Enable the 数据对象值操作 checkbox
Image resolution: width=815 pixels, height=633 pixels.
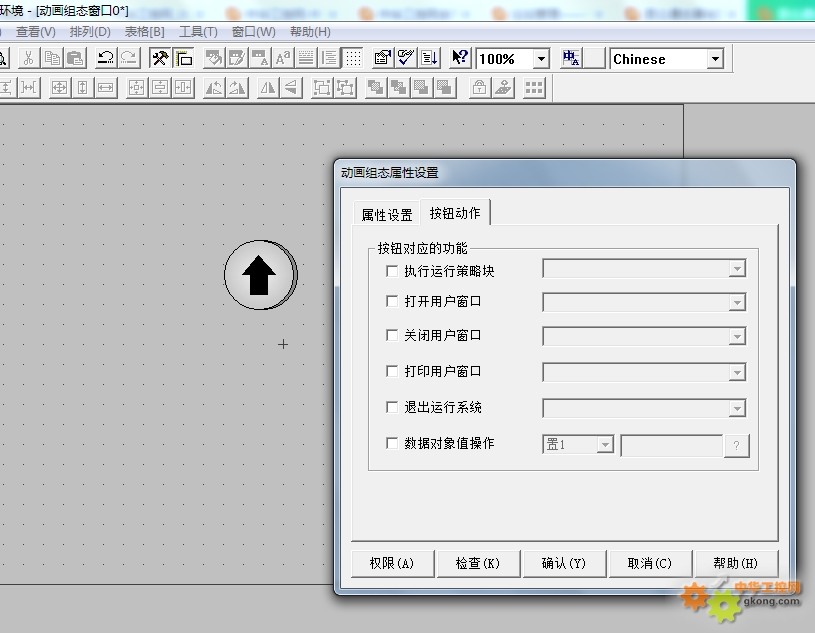click(392, 443)
